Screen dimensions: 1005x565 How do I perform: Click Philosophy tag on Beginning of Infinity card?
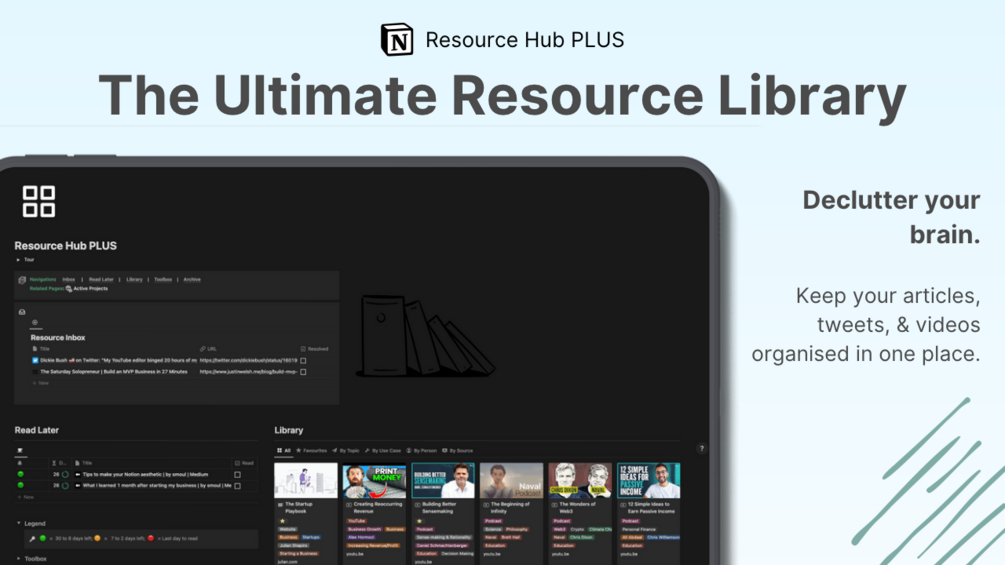517,530
